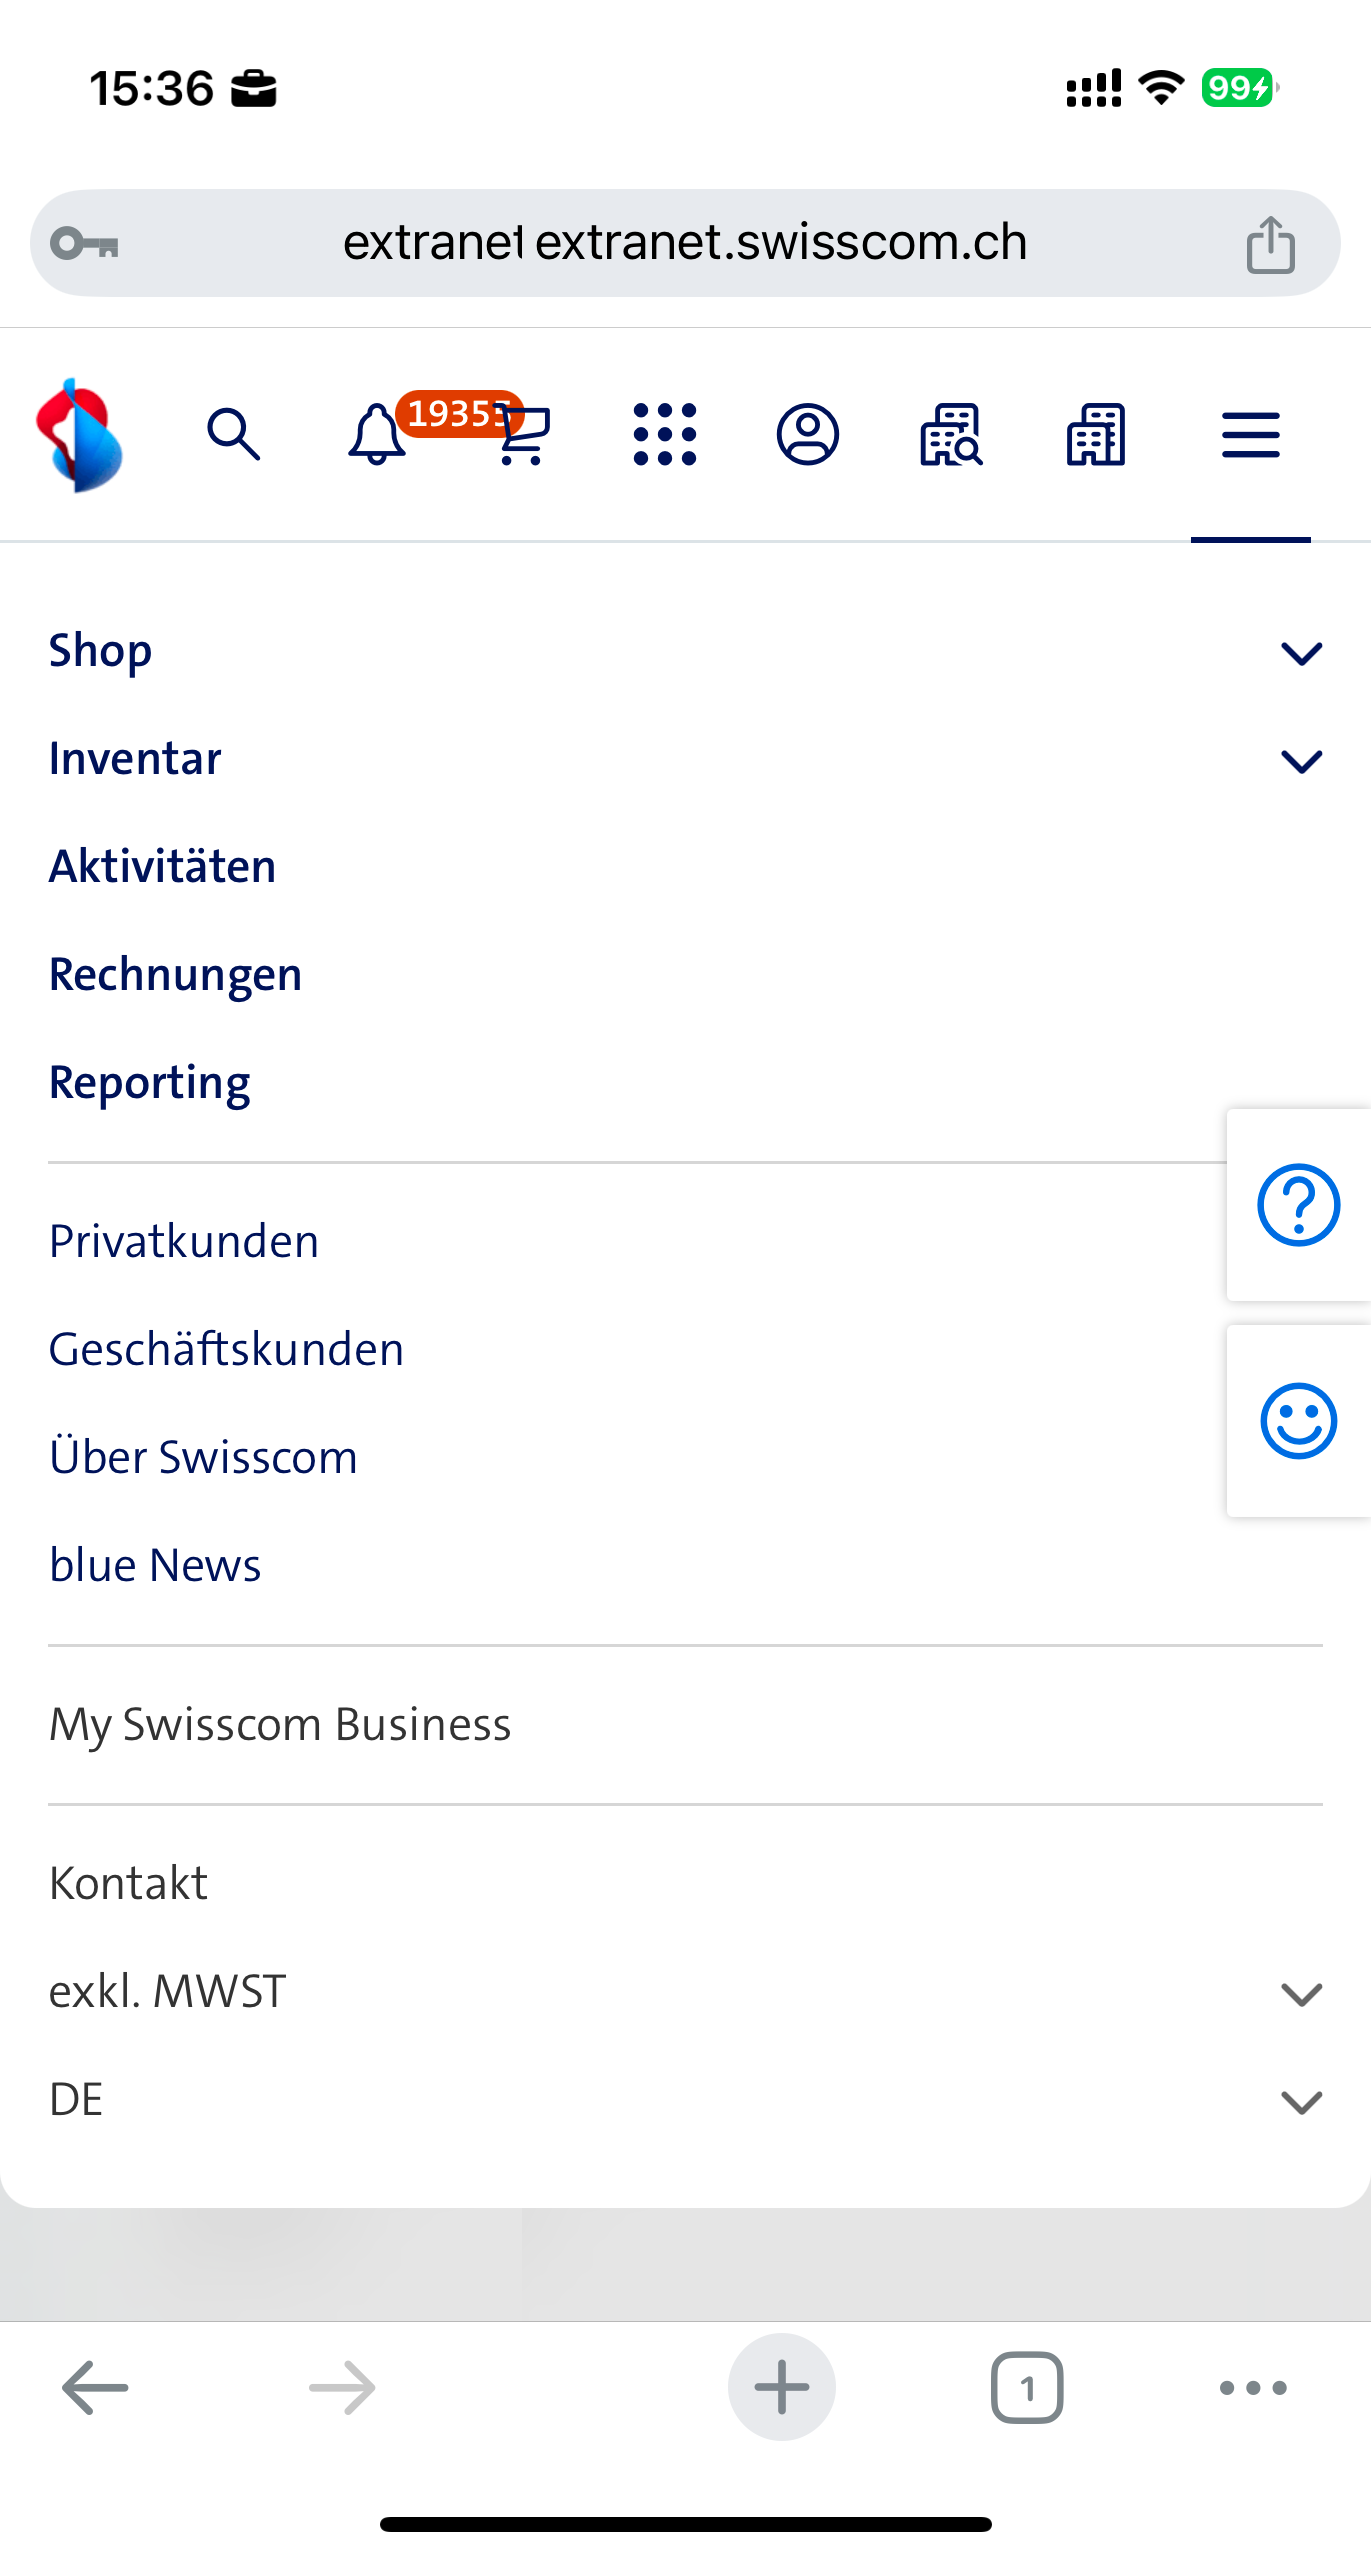Open the search magnifier icon
Image resolution: width=1371 pixels, height=2556 pixels.
[x=234, y=435]
